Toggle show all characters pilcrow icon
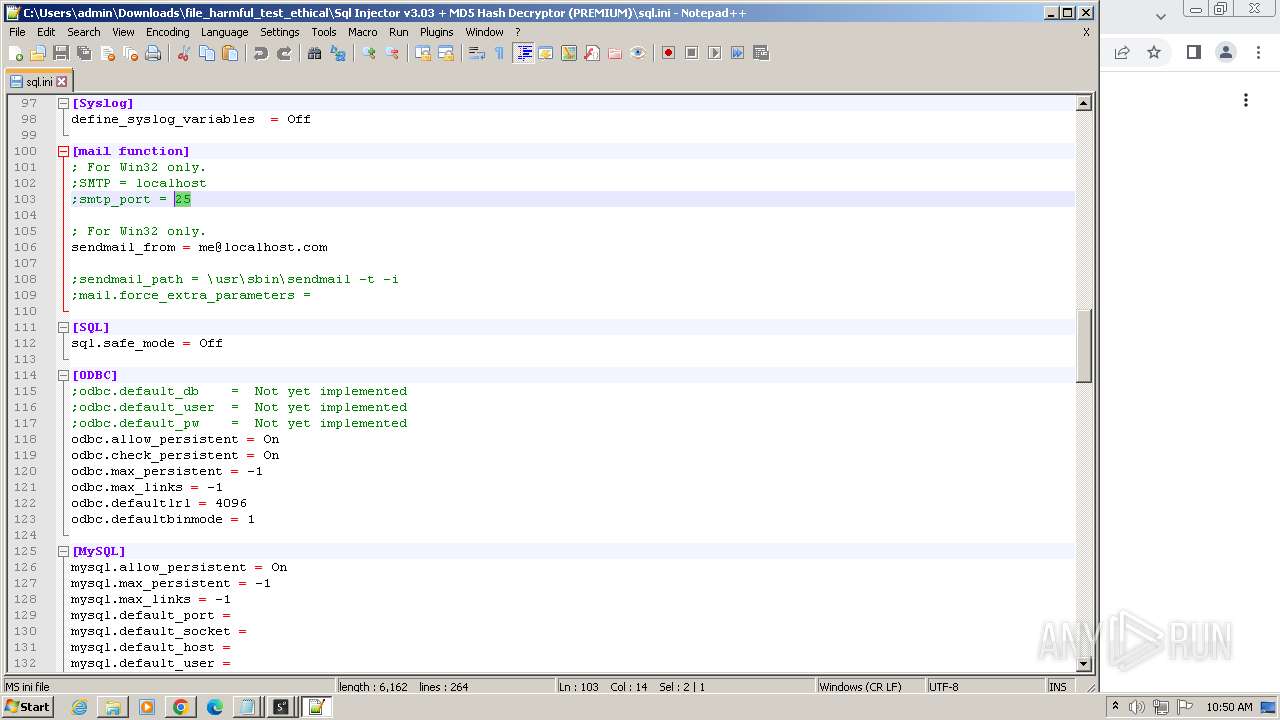The image size is (1280, 720). pos(499,53)
